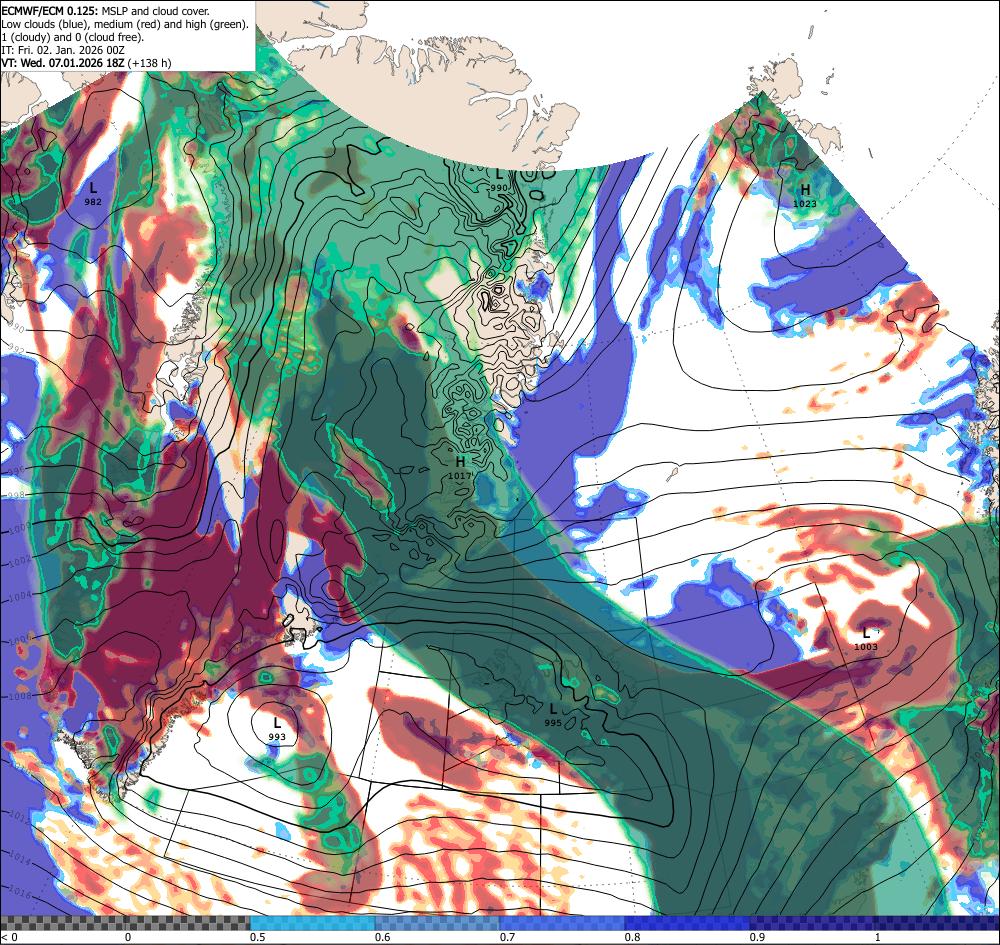
Task: Click the 1012 isobar label
Action: pos(20,817)
